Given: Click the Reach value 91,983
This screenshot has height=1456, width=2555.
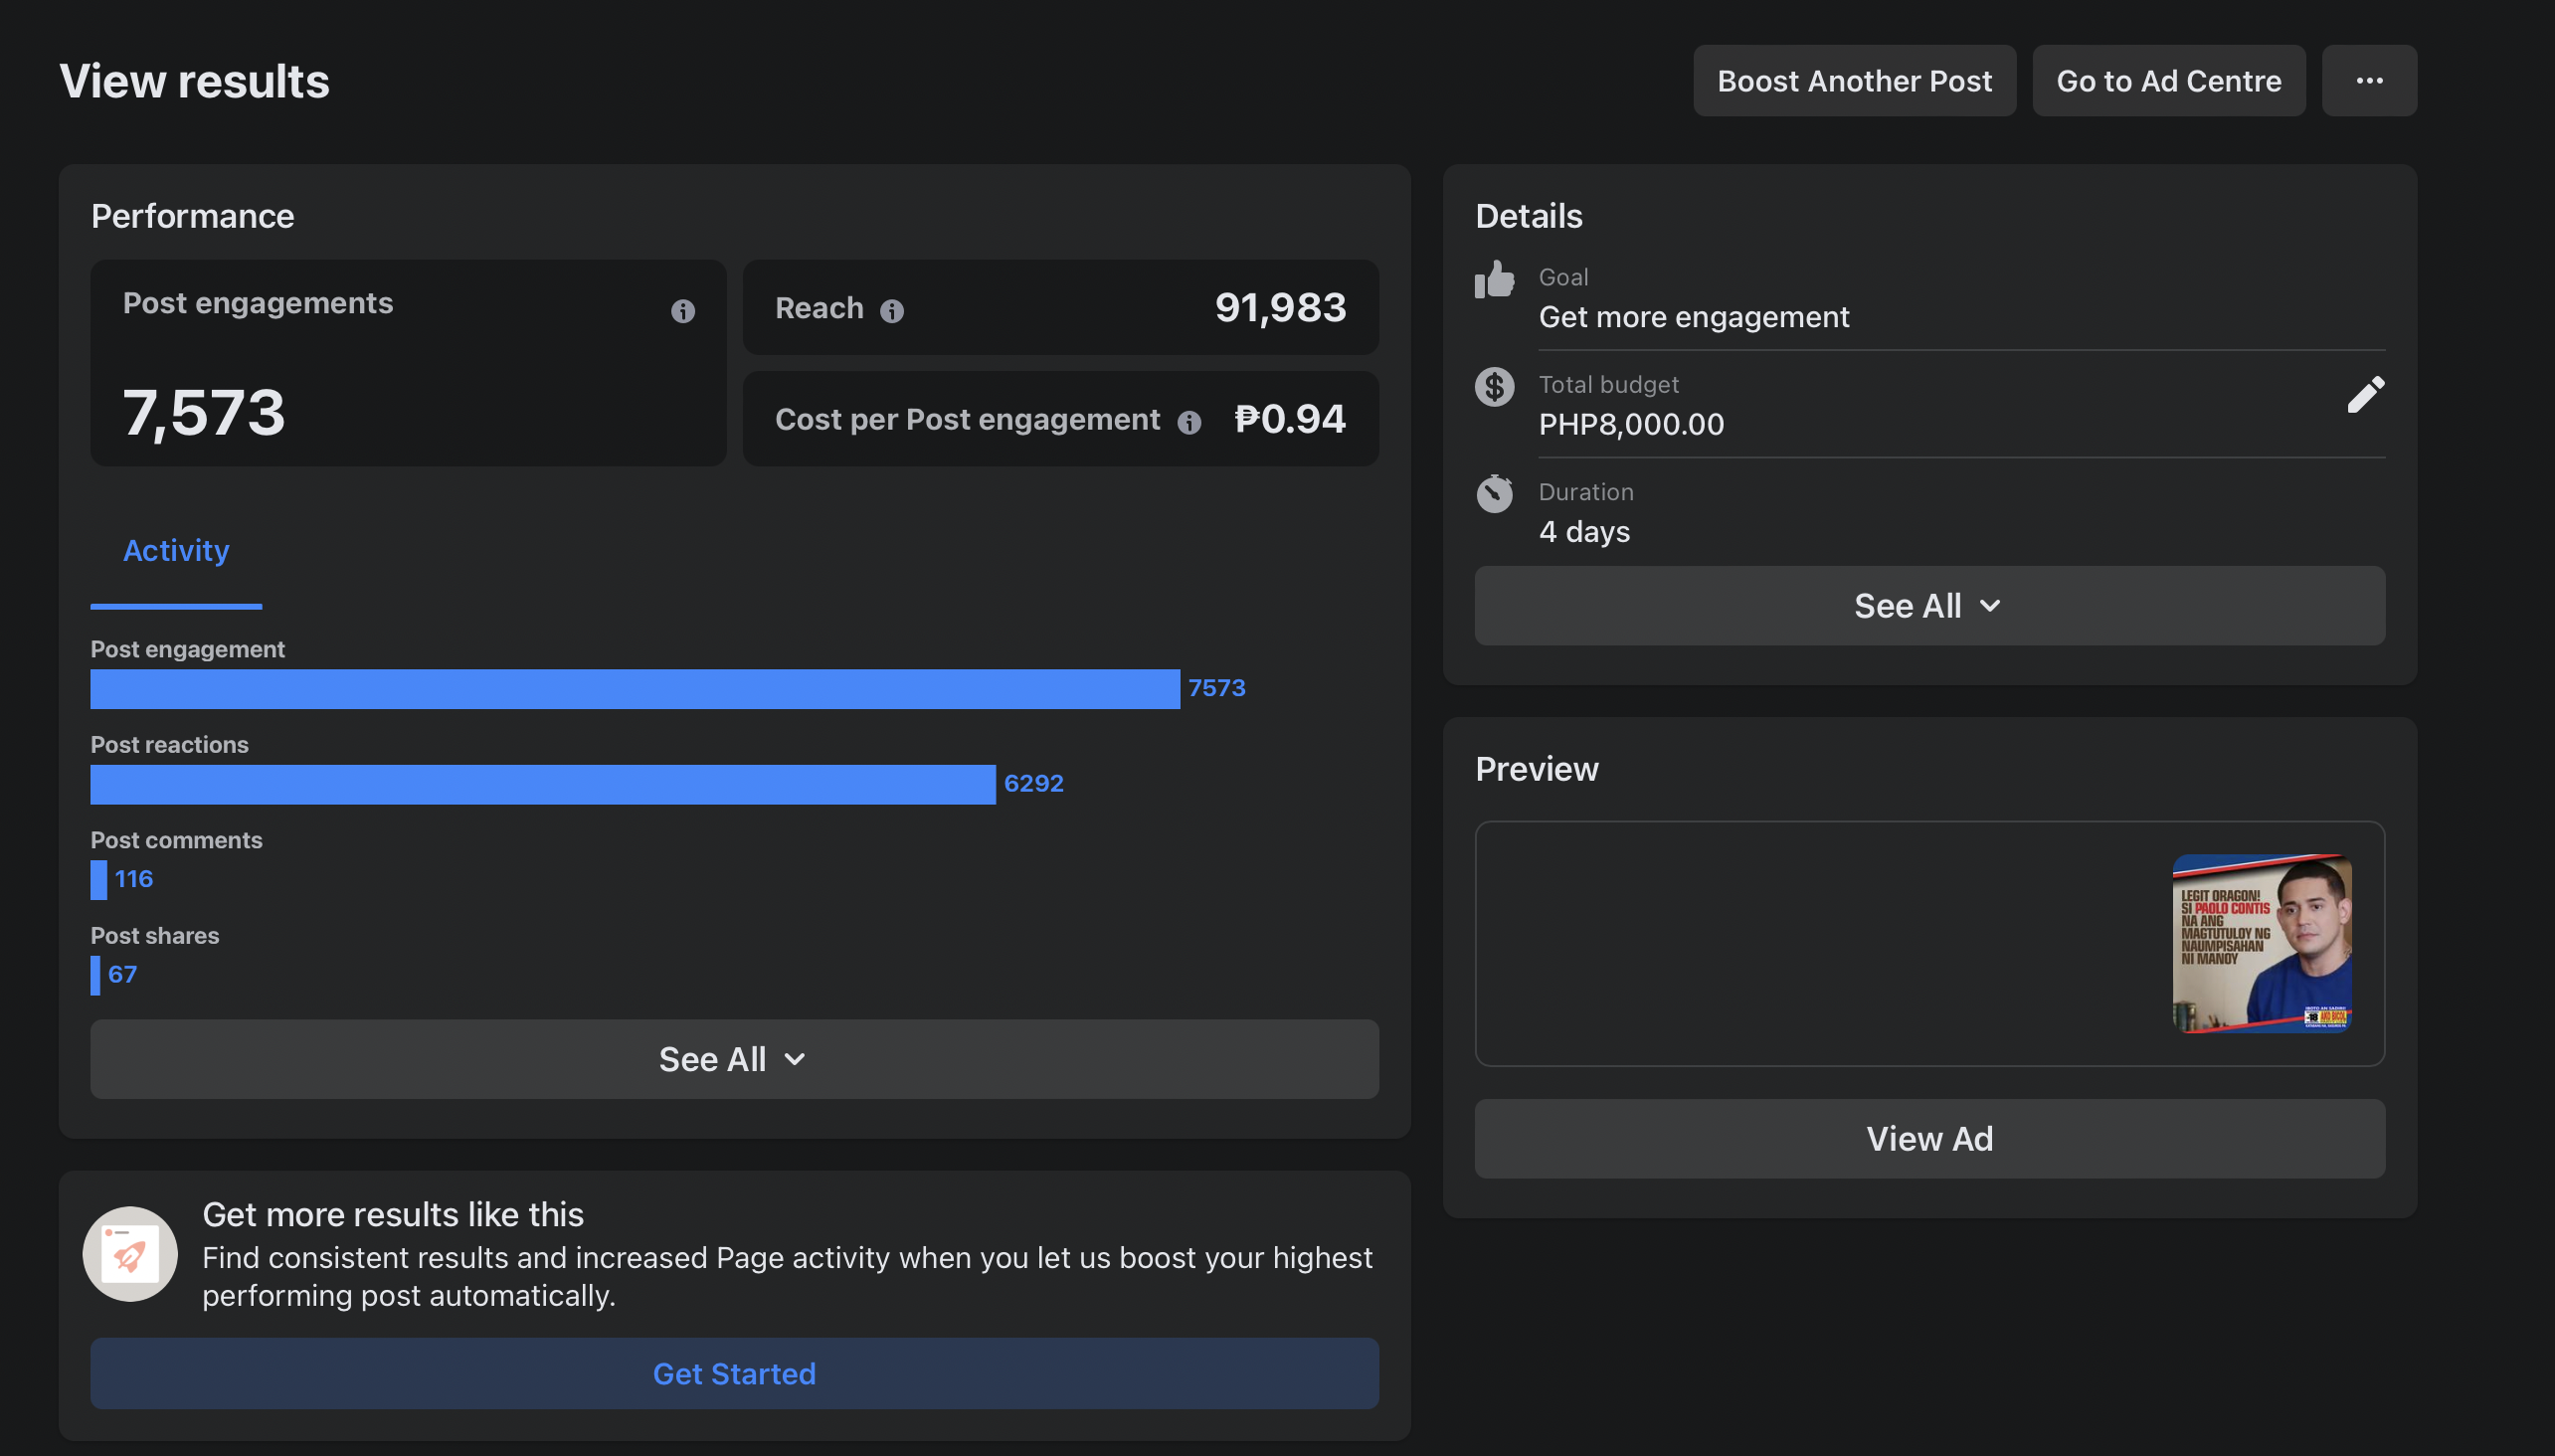Looking at the screenshot, I should (x=1280, y=307).
